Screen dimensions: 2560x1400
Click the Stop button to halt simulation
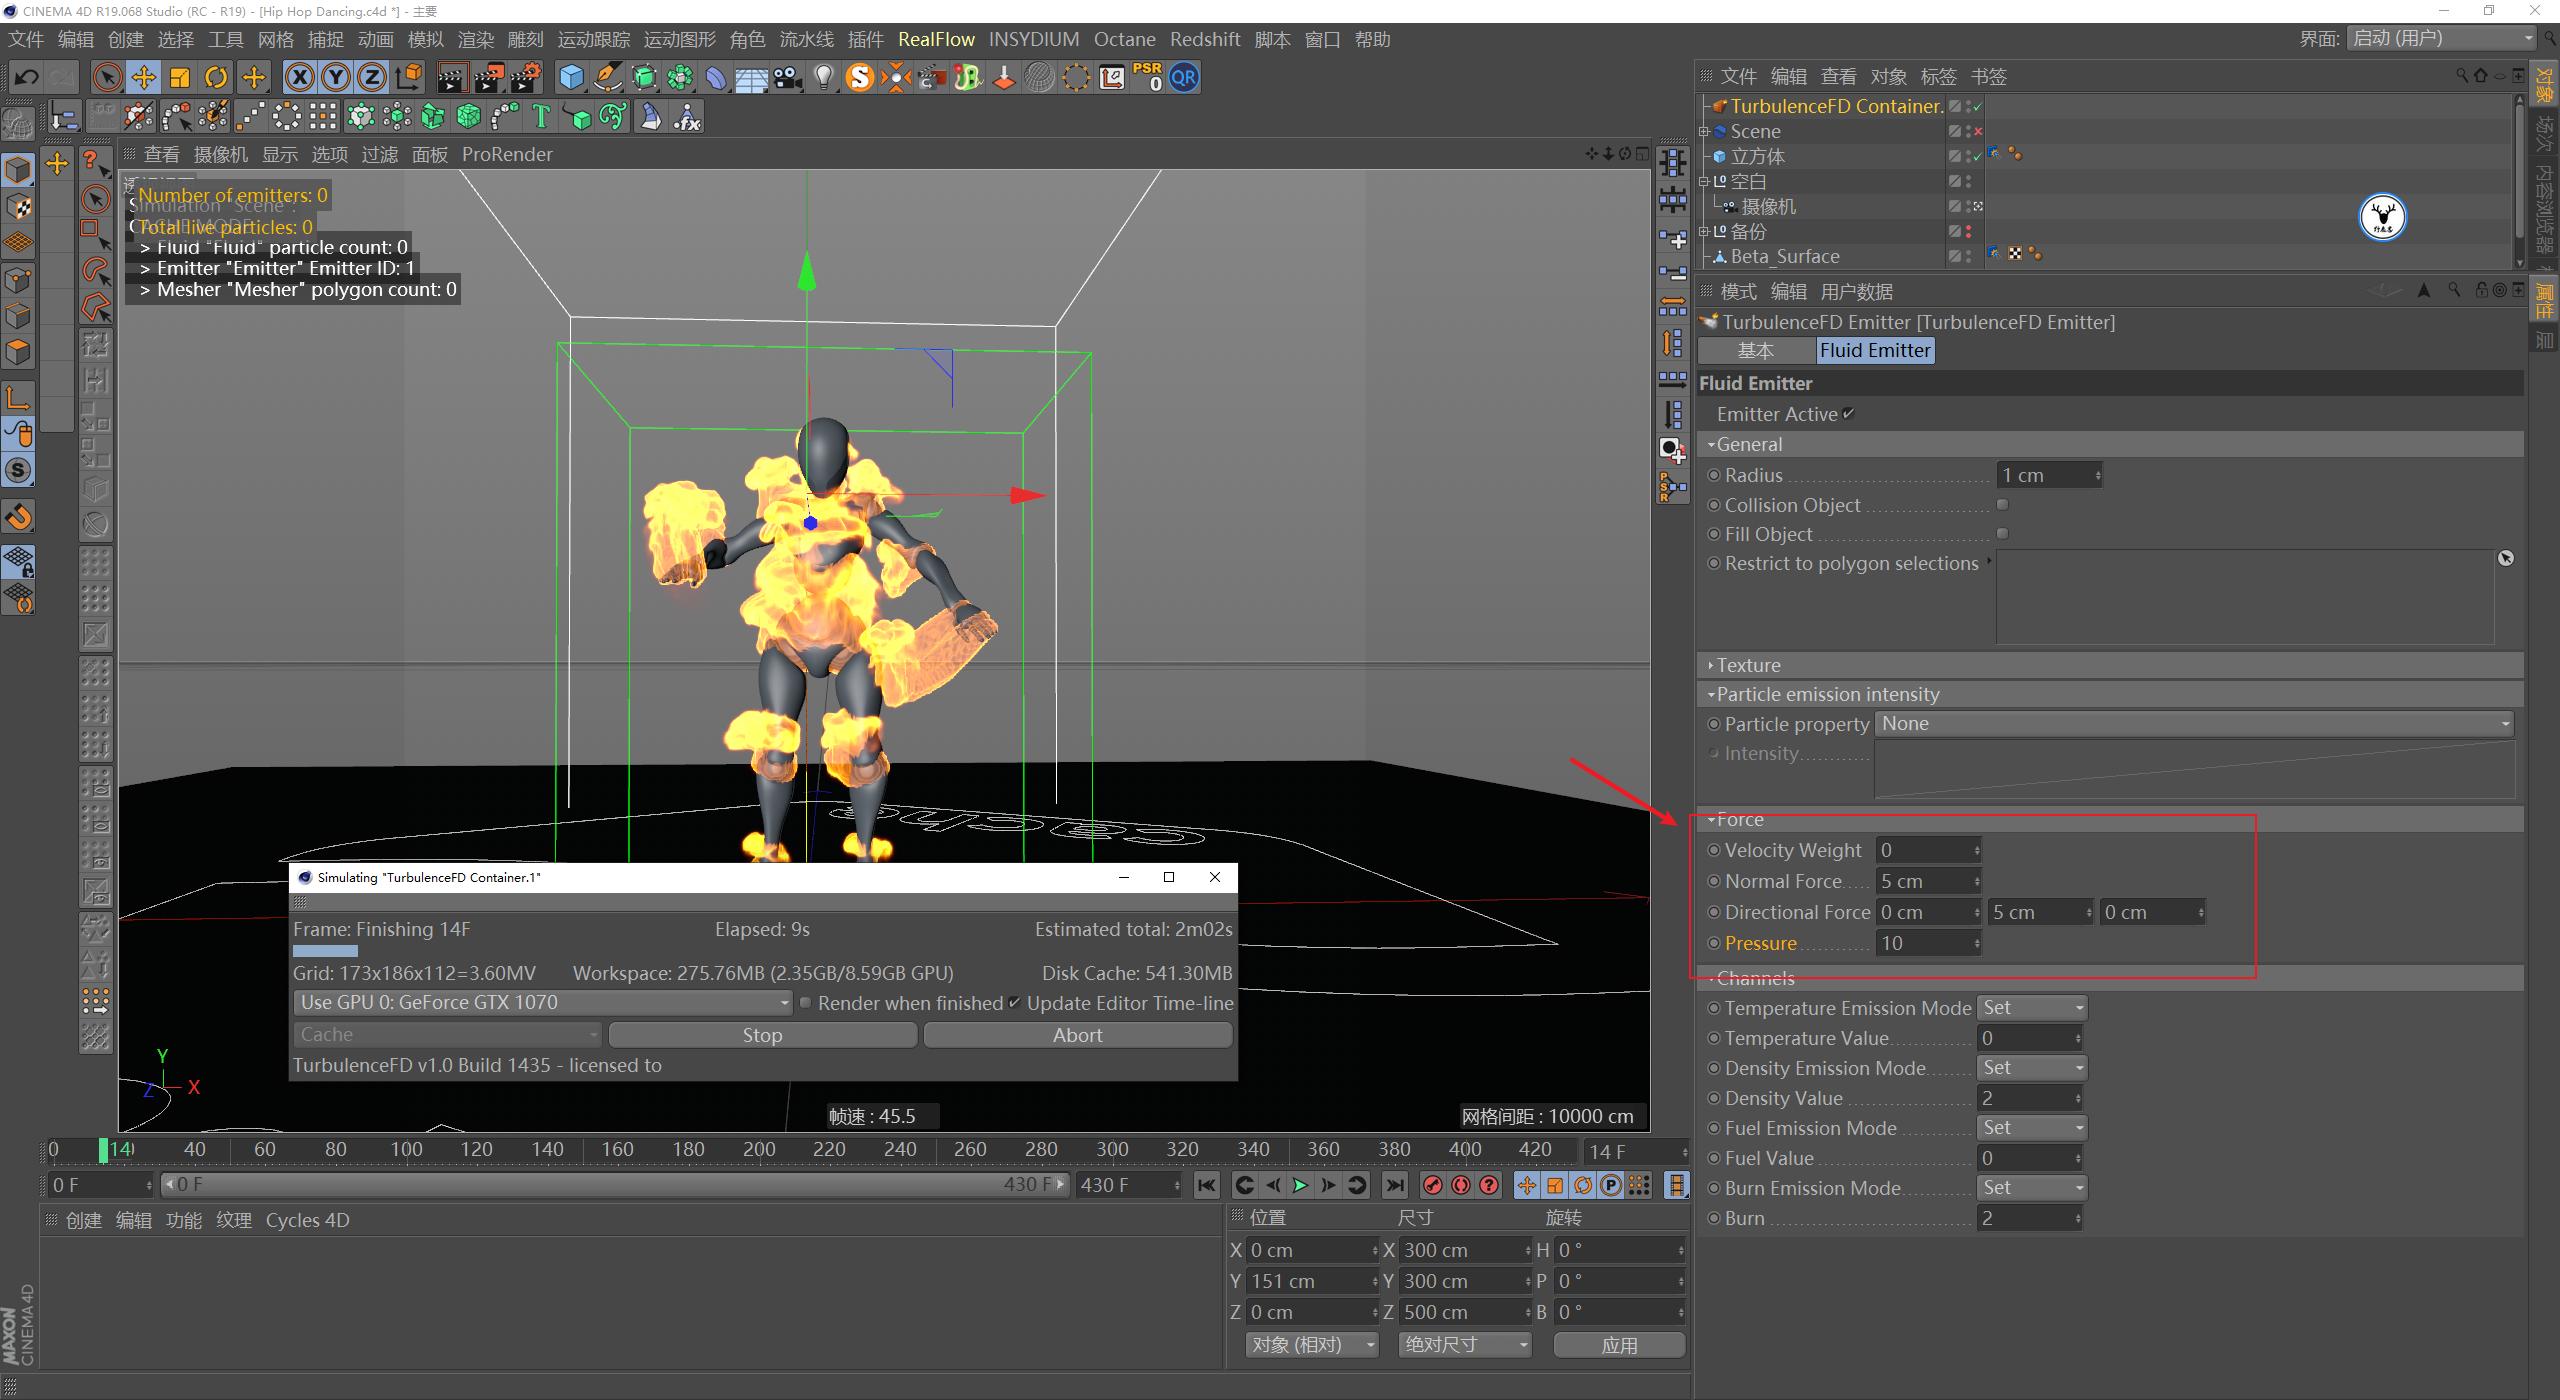click(x=761, y=1034)
